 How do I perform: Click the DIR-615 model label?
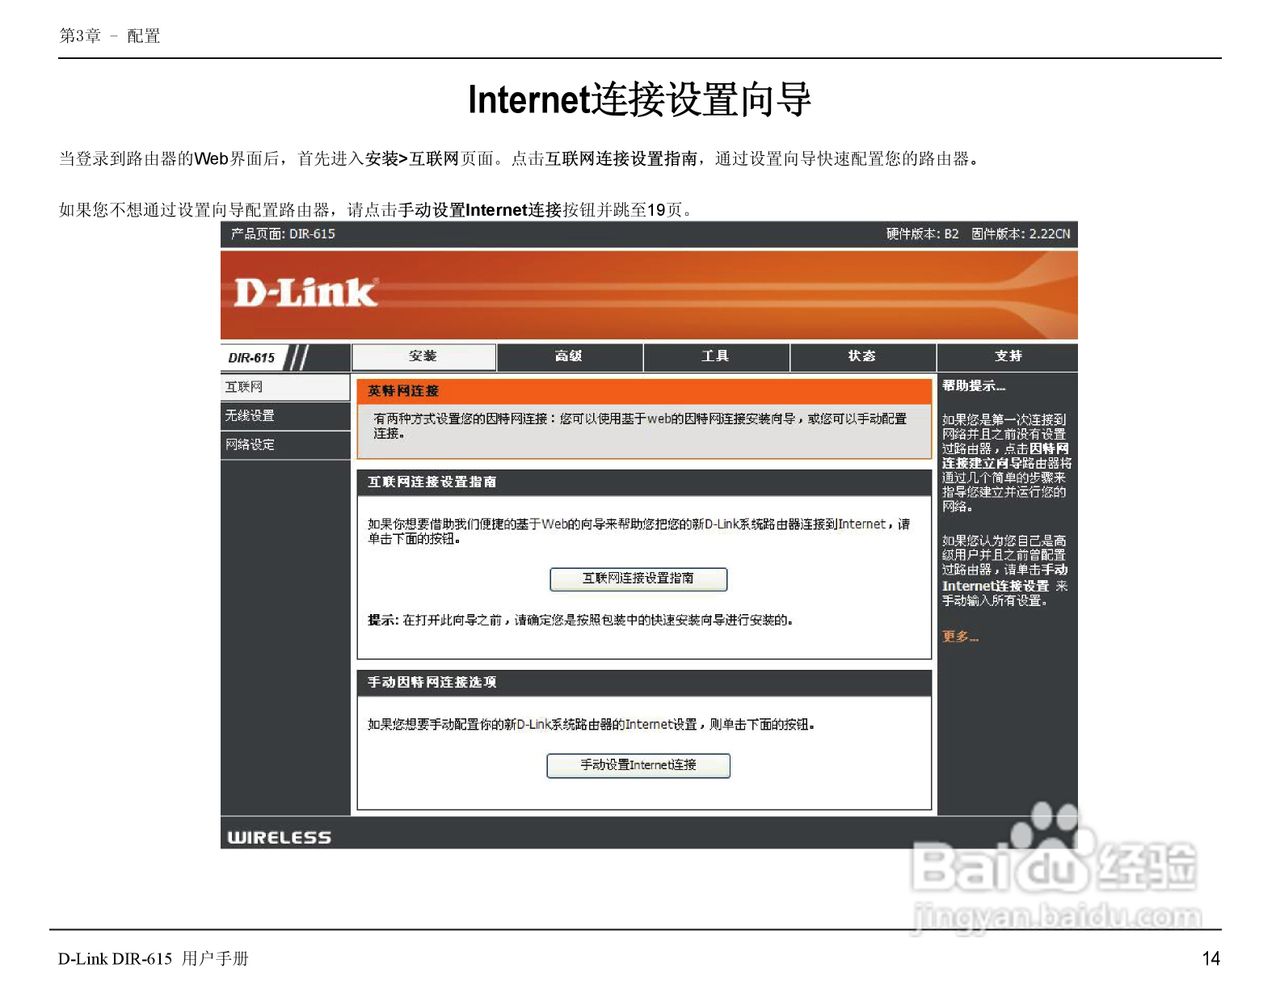[251, 358]
